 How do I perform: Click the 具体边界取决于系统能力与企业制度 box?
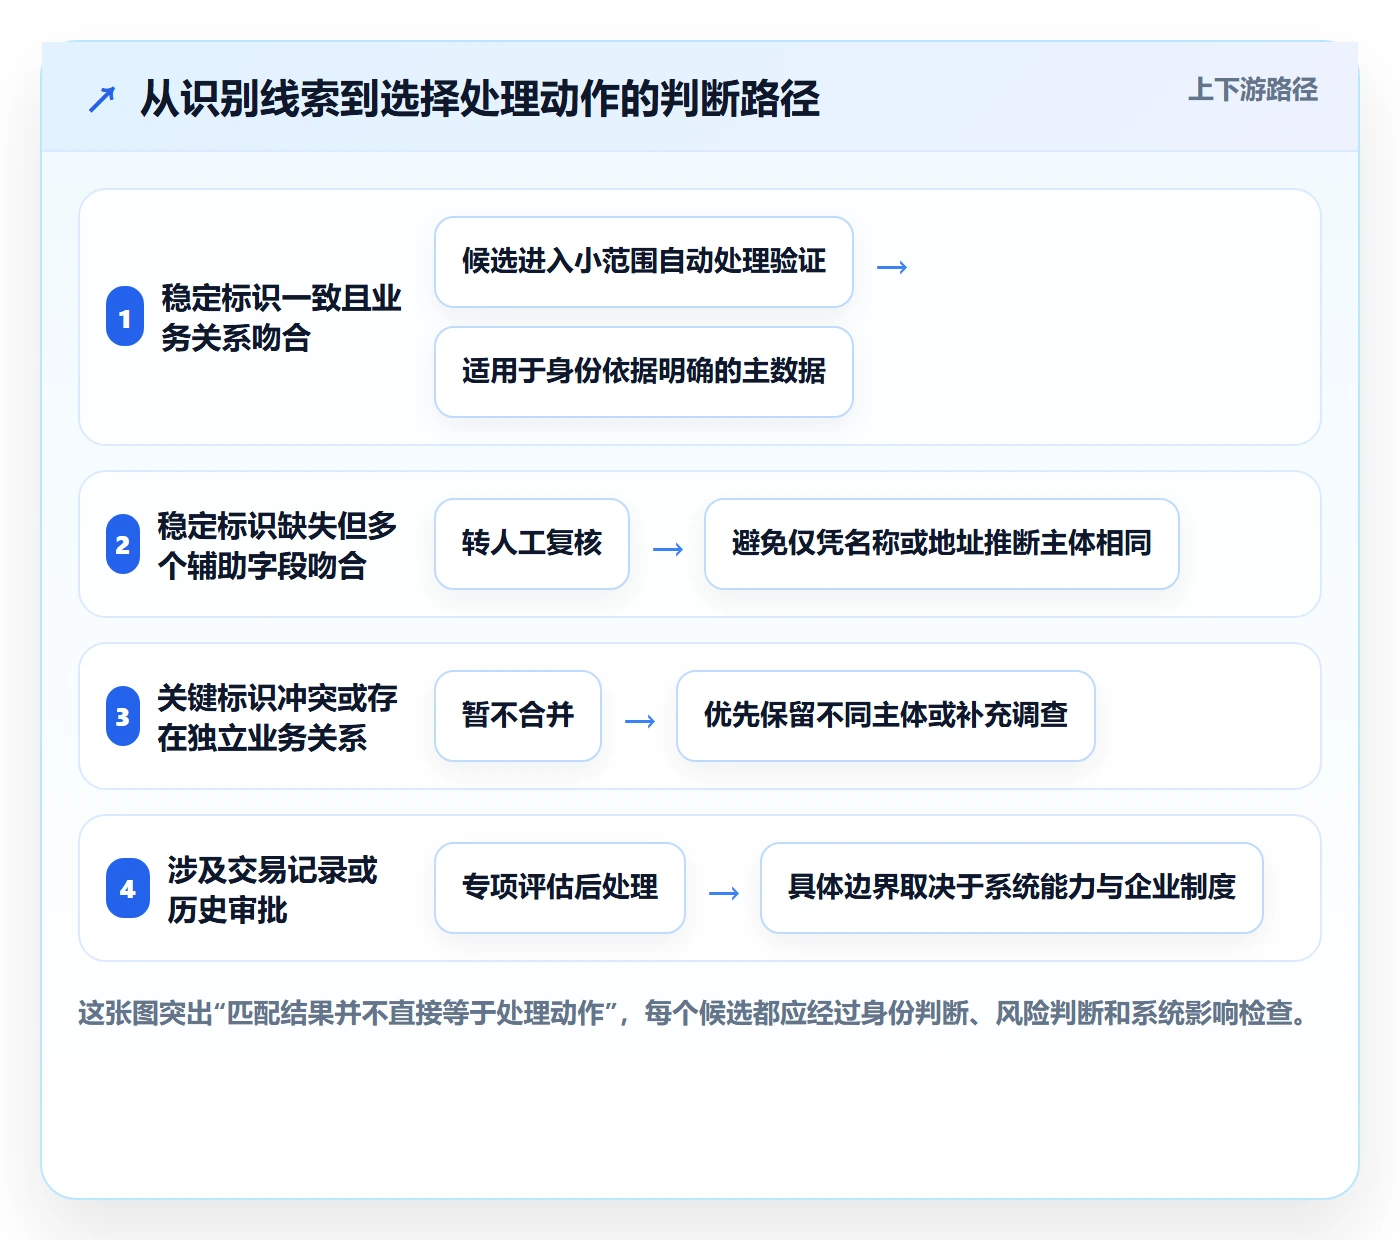(1012, 888)
